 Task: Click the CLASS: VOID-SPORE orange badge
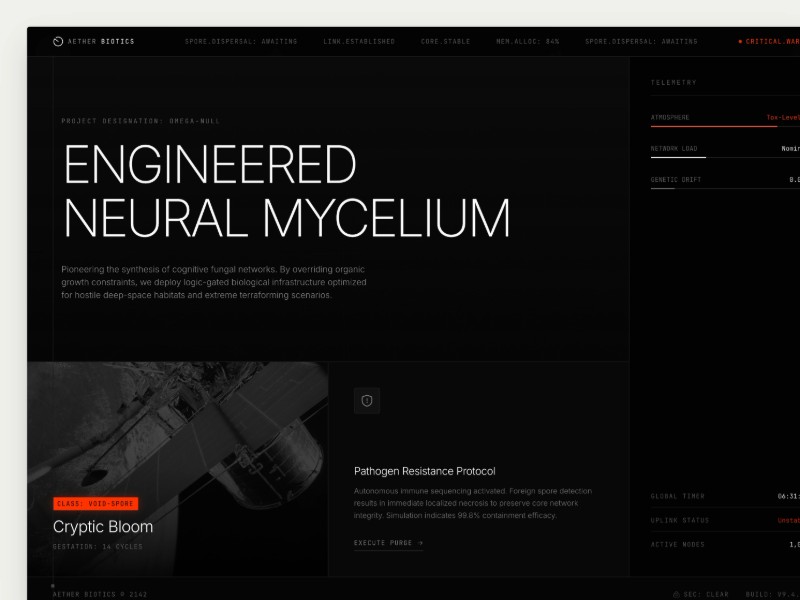(96, 503)
